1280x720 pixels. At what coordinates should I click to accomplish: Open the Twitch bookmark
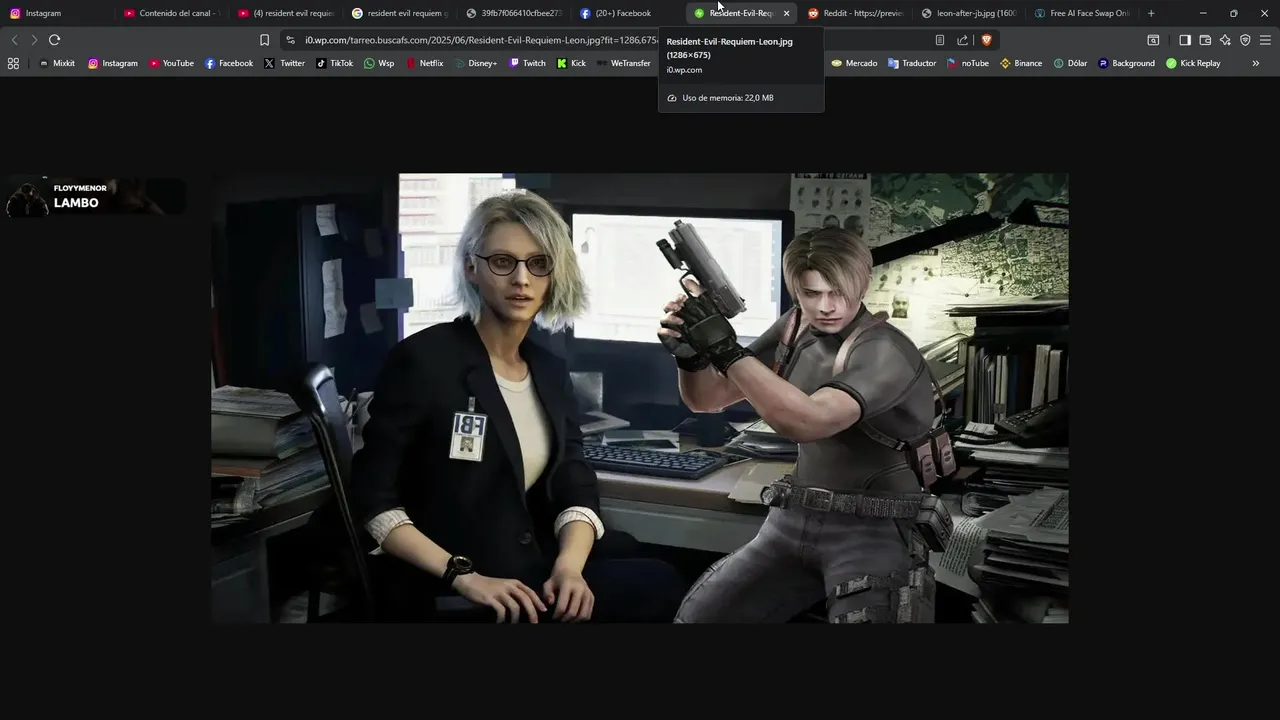coord(528,63)
